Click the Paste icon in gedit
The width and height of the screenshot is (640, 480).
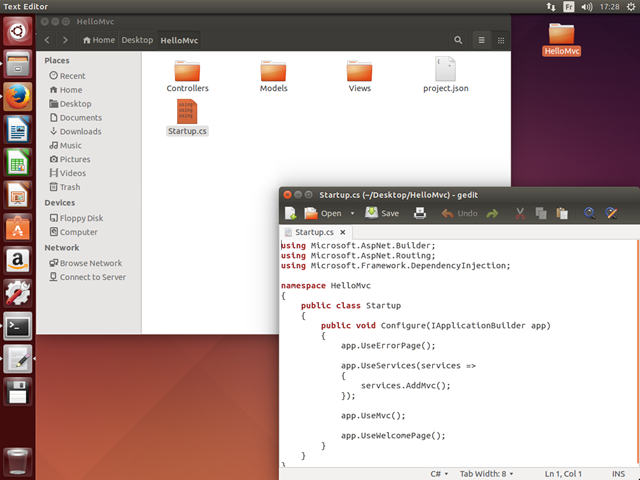click(562, 213)
